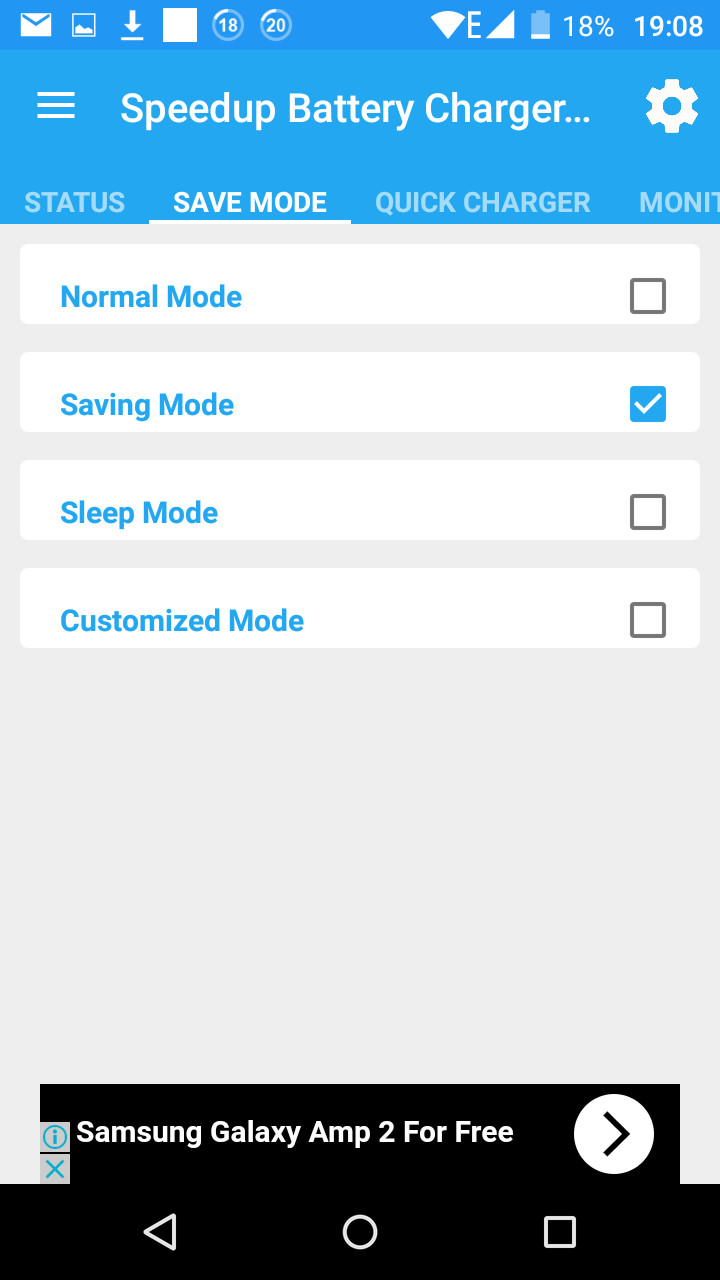Open the recent apps overview
The height and width of the screenshot is (1280, 720).
[559, 1231]
